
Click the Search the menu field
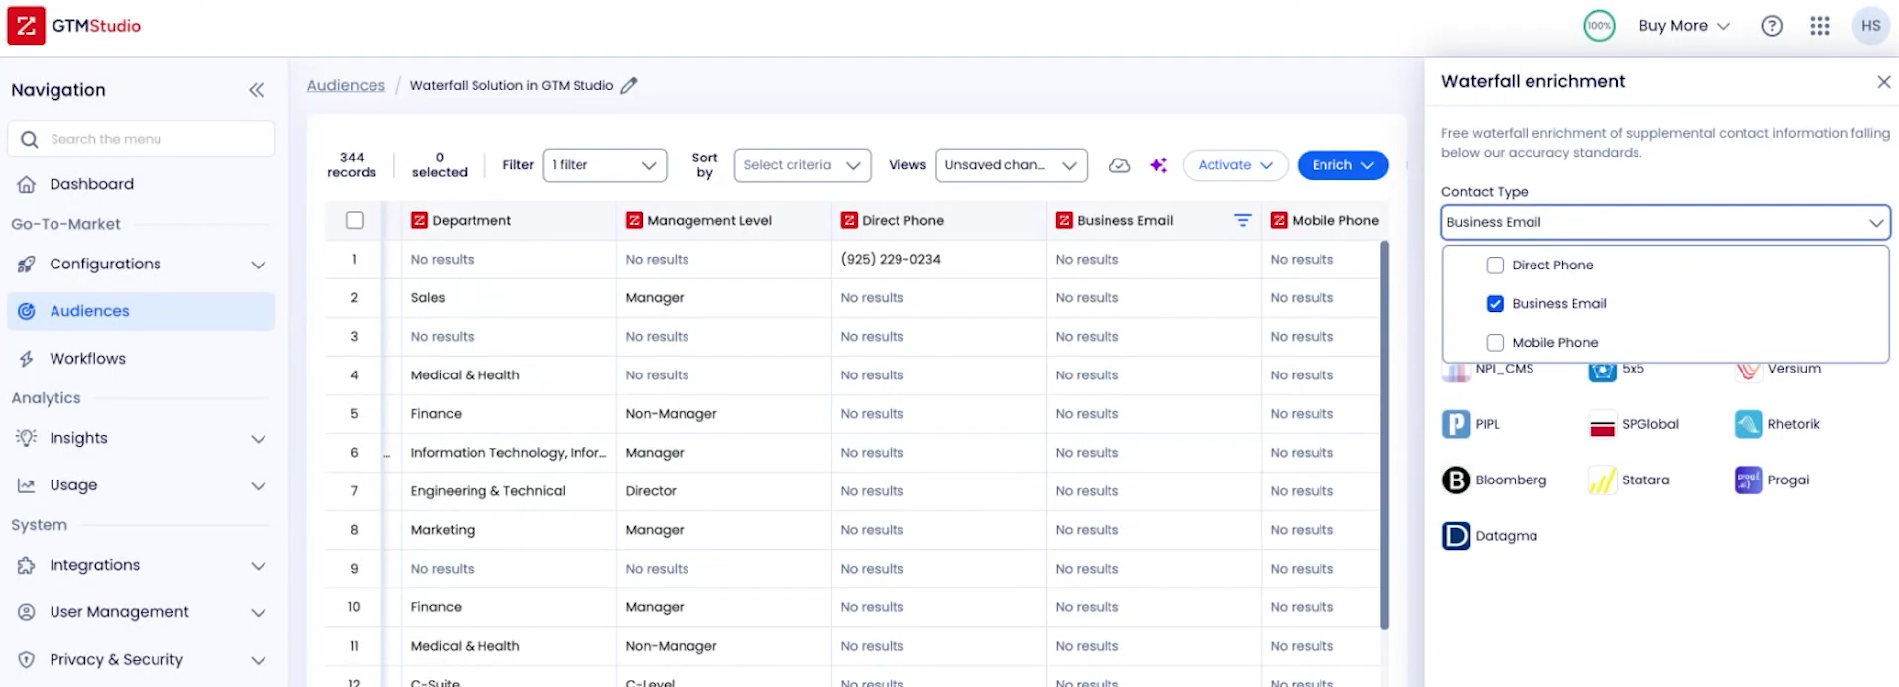click(141, 139)
